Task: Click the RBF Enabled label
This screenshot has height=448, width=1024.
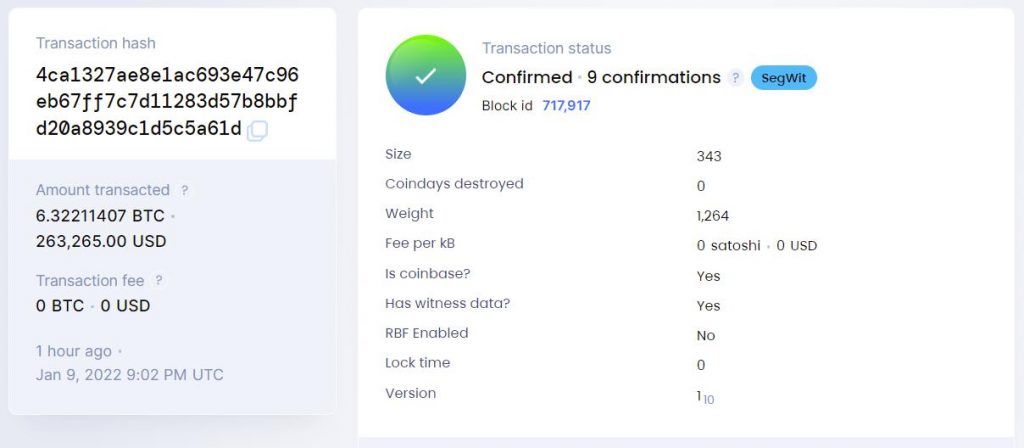Action: click(426, 333)
